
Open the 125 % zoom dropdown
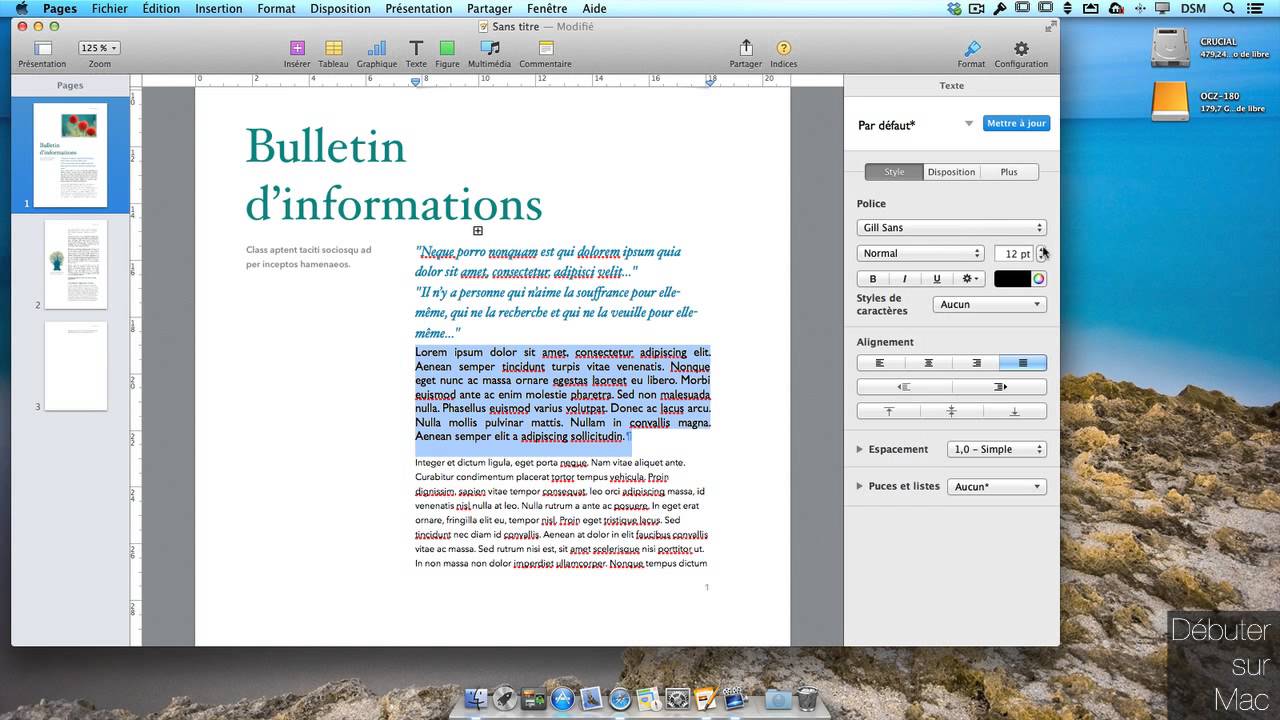(x=100, y=48)
